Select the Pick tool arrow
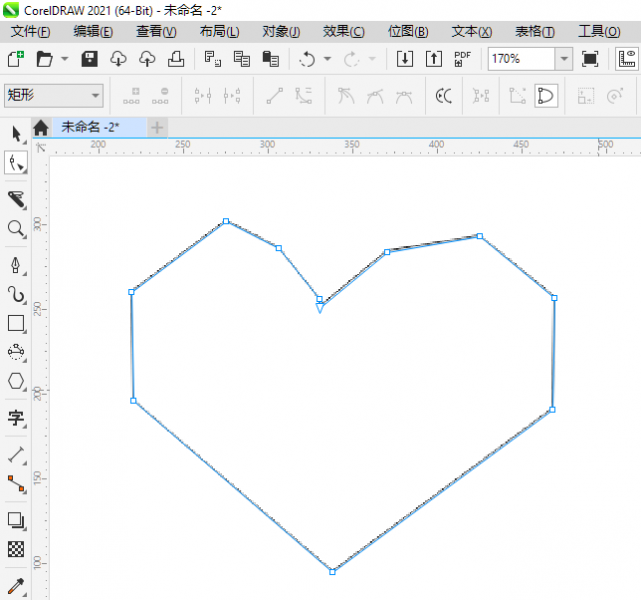The image size is (641, 600). [16, 133]
